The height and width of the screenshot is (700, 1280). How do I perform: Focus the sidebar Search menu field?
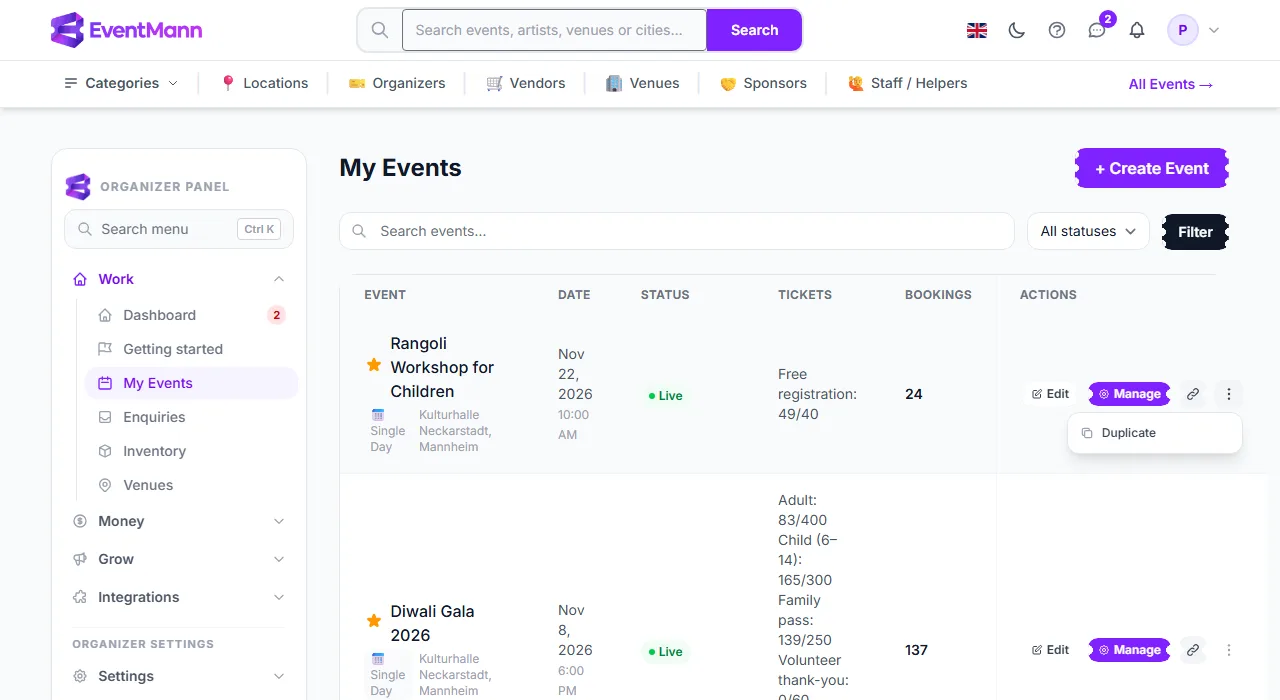(179, 229)
